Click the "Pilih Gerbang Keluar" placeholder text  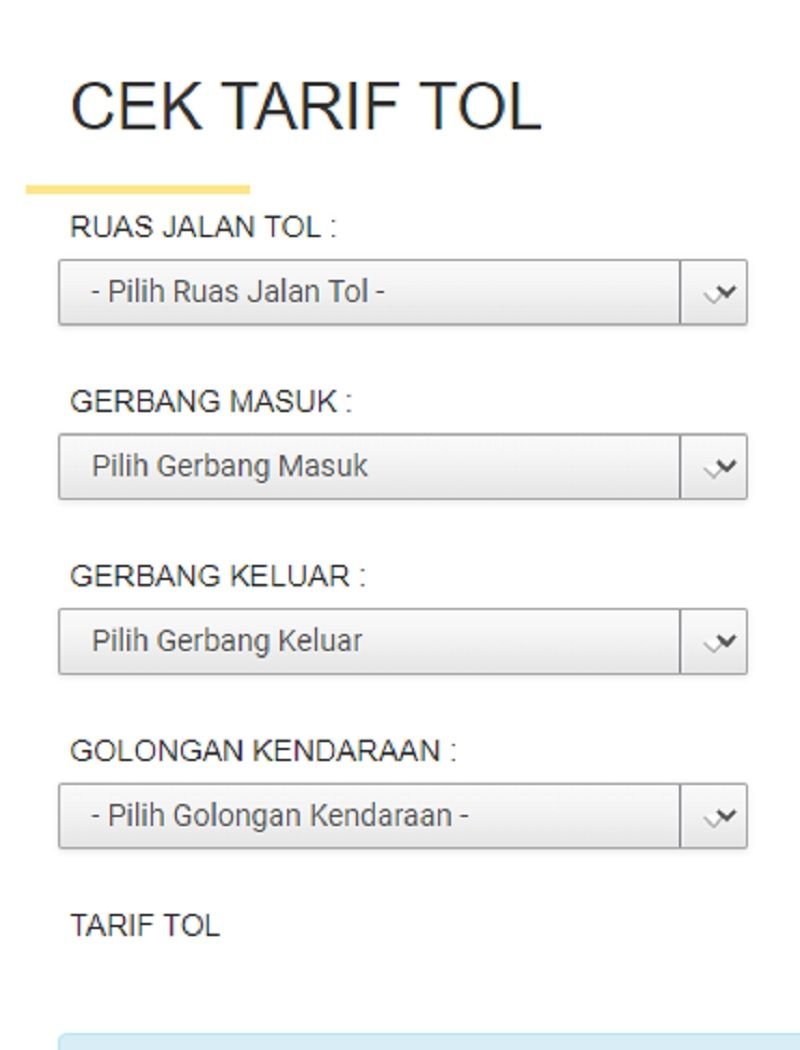tap(227, 641)
